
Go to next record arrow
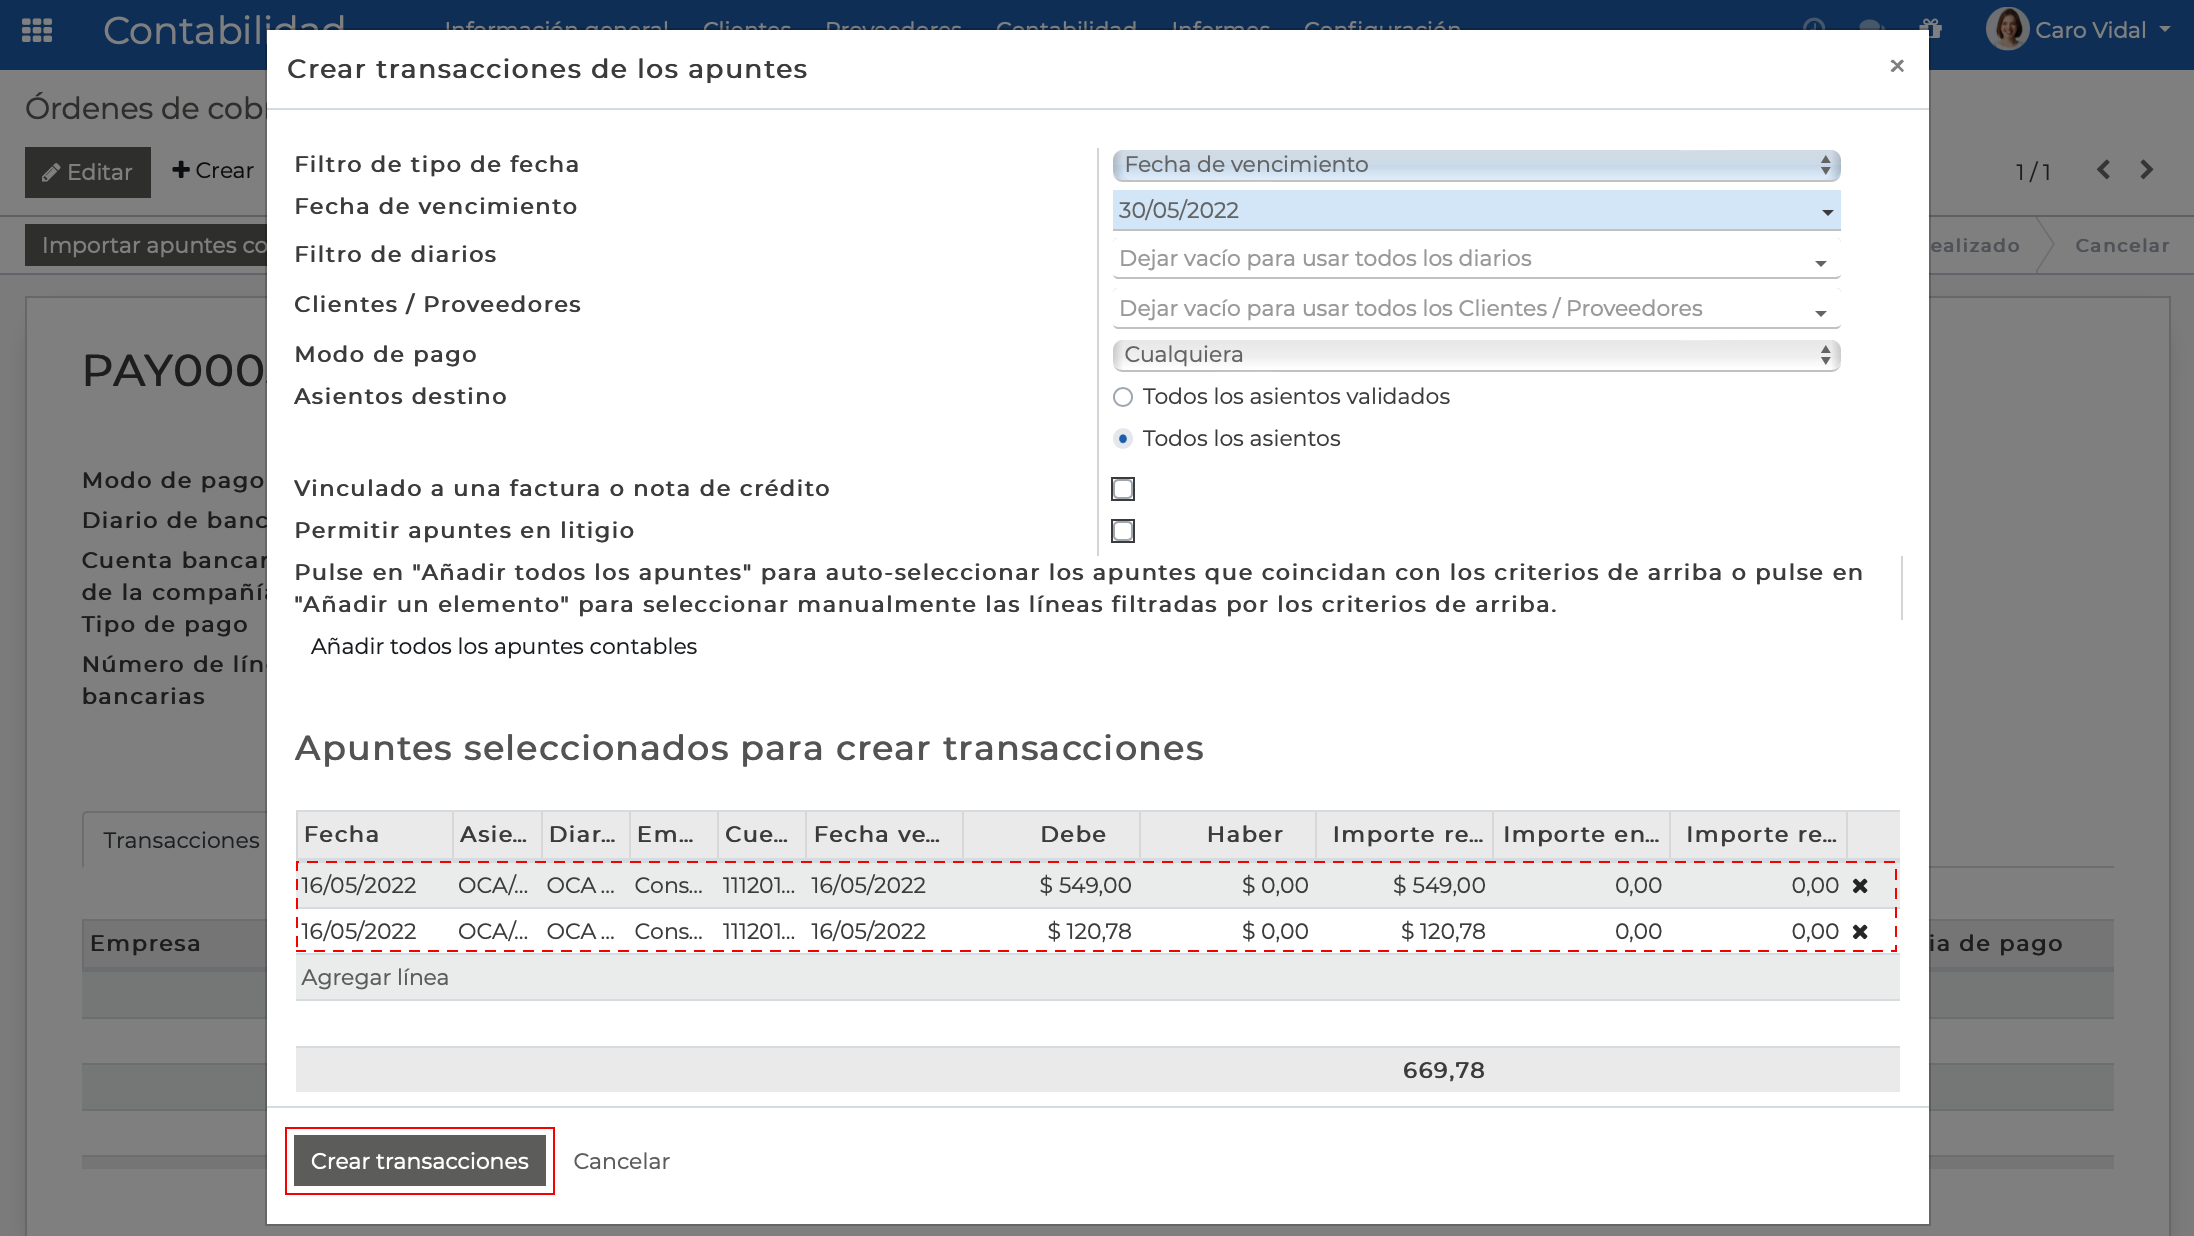coord(2147,170)
